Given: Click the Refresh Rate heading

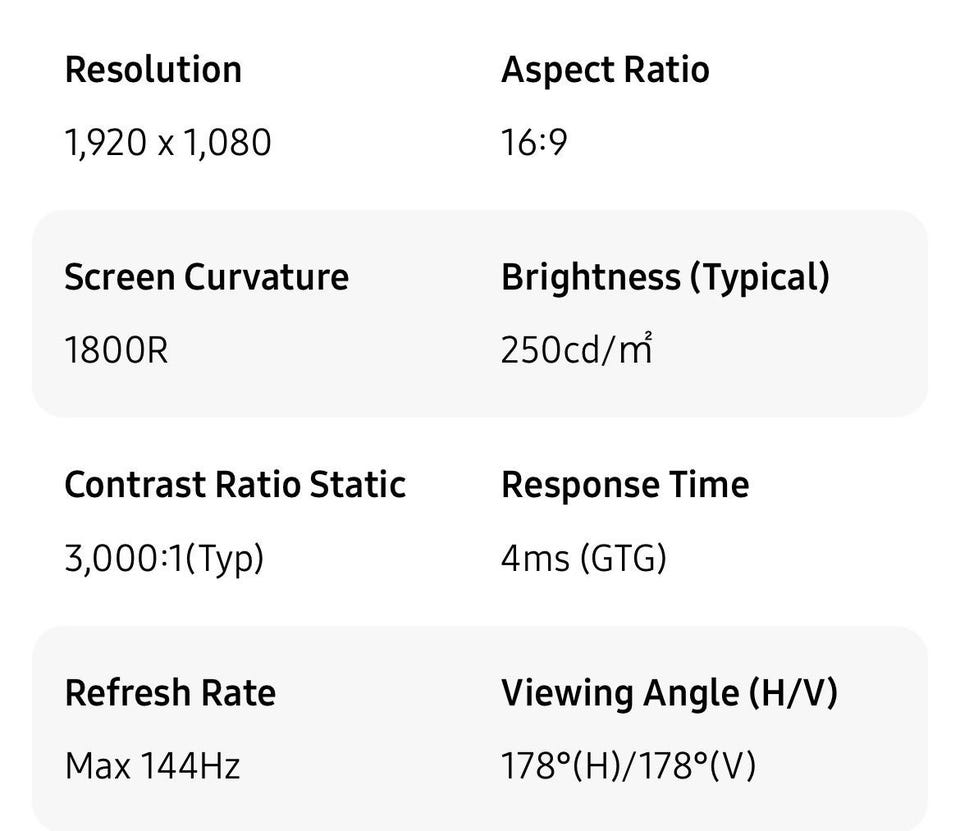Looking at the screenshot, I should (170, 693).
